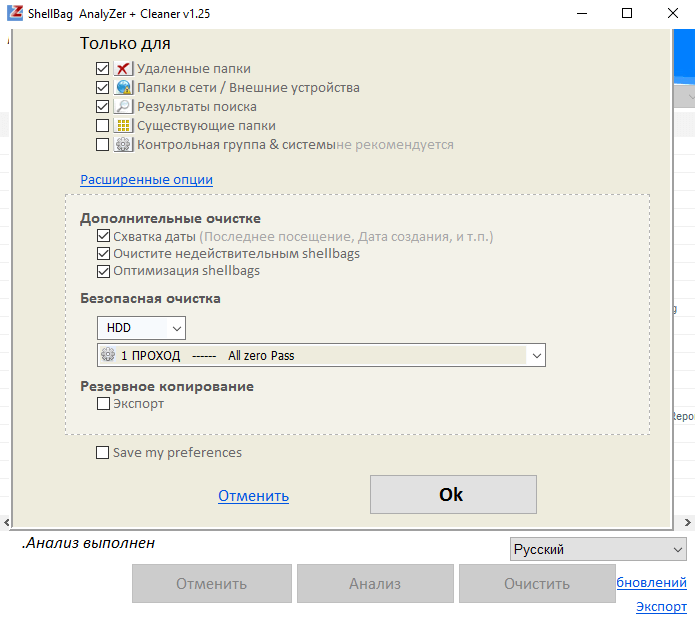Enable the Существующие папки checkbox

tap(102, 126)
